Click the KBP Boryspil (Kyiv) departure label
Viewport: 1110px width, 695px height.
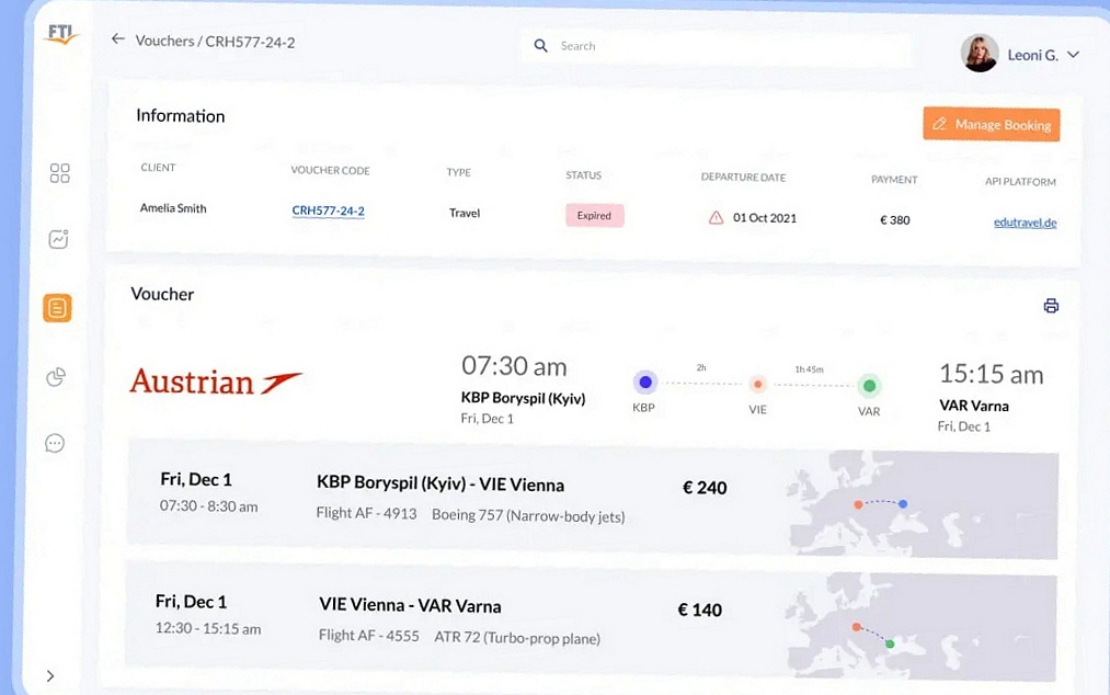click(523, 398)
